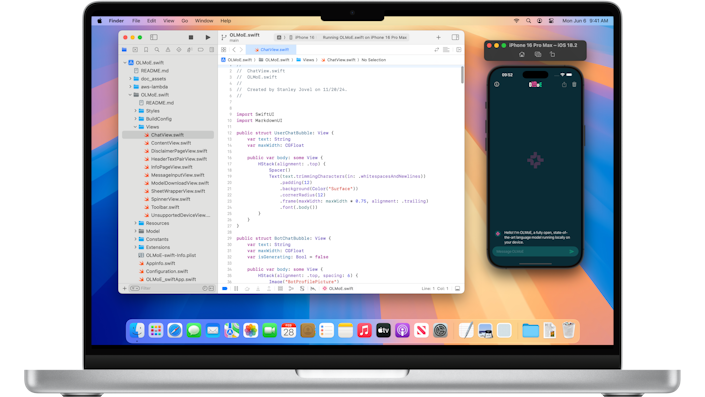Open the Breakpoint navigator
Screen dimensions: 705x397
tap(201, 50)
